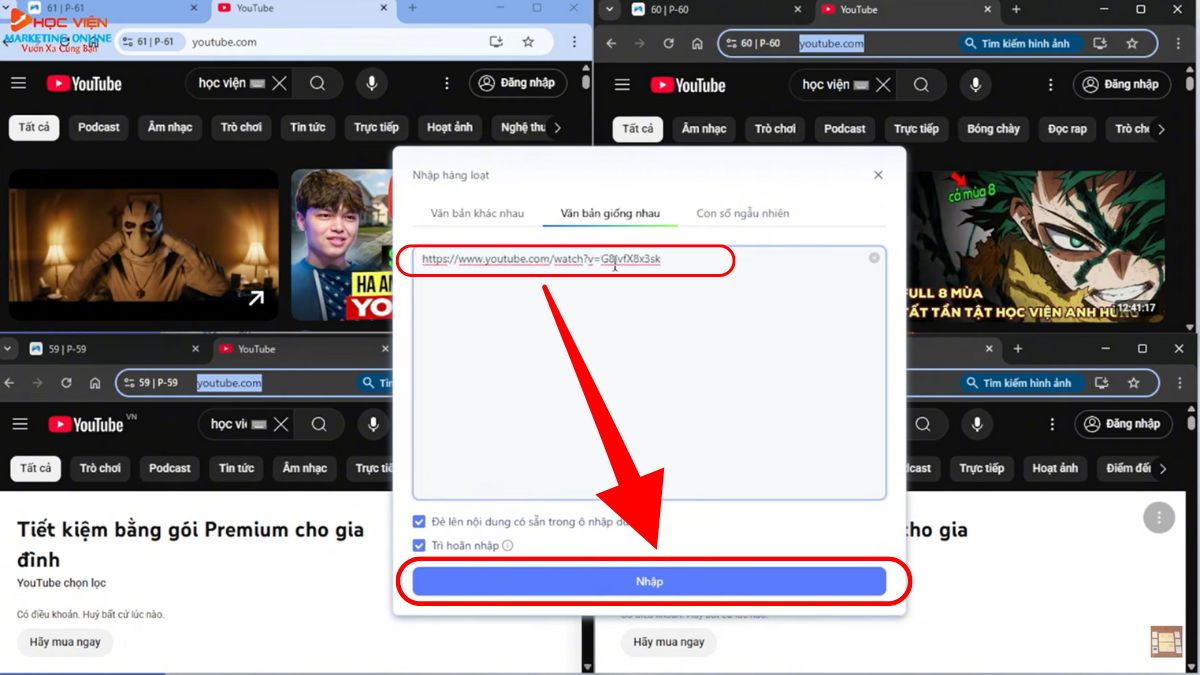
Task: Reload the page in the P-59 window
Action: click(x=66, y=383)
